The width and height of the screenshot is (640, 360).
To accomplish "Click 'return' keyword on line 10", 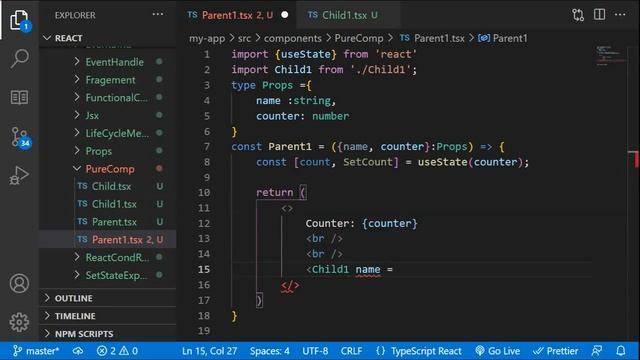I will coord(274,193).
